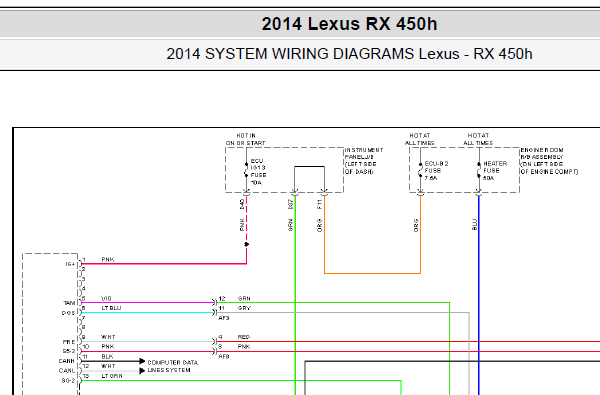
Task: Click vertical 'PNK' label on dashed wire
Action: [242, 225]
